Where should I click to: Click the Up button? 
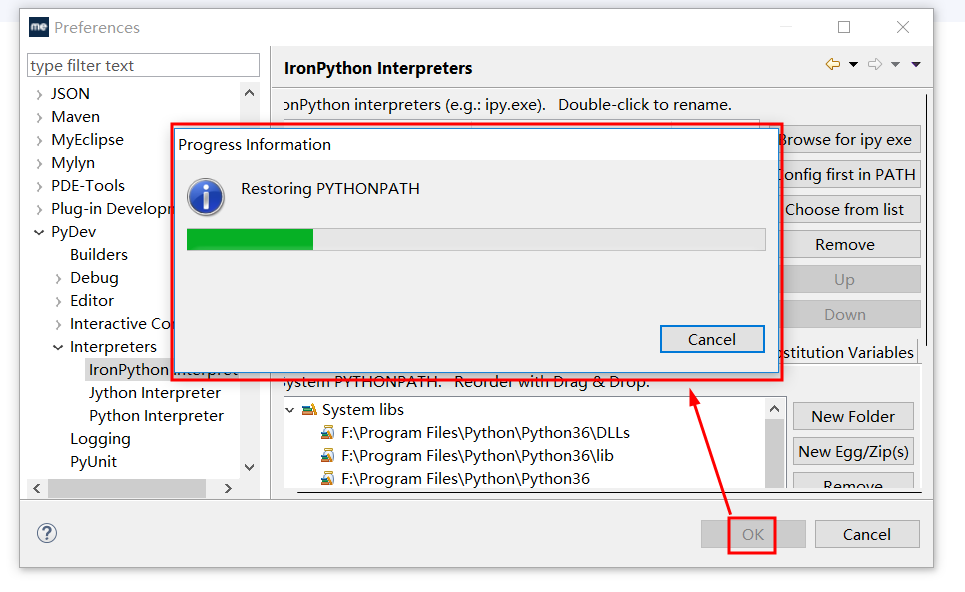point(850,280)
